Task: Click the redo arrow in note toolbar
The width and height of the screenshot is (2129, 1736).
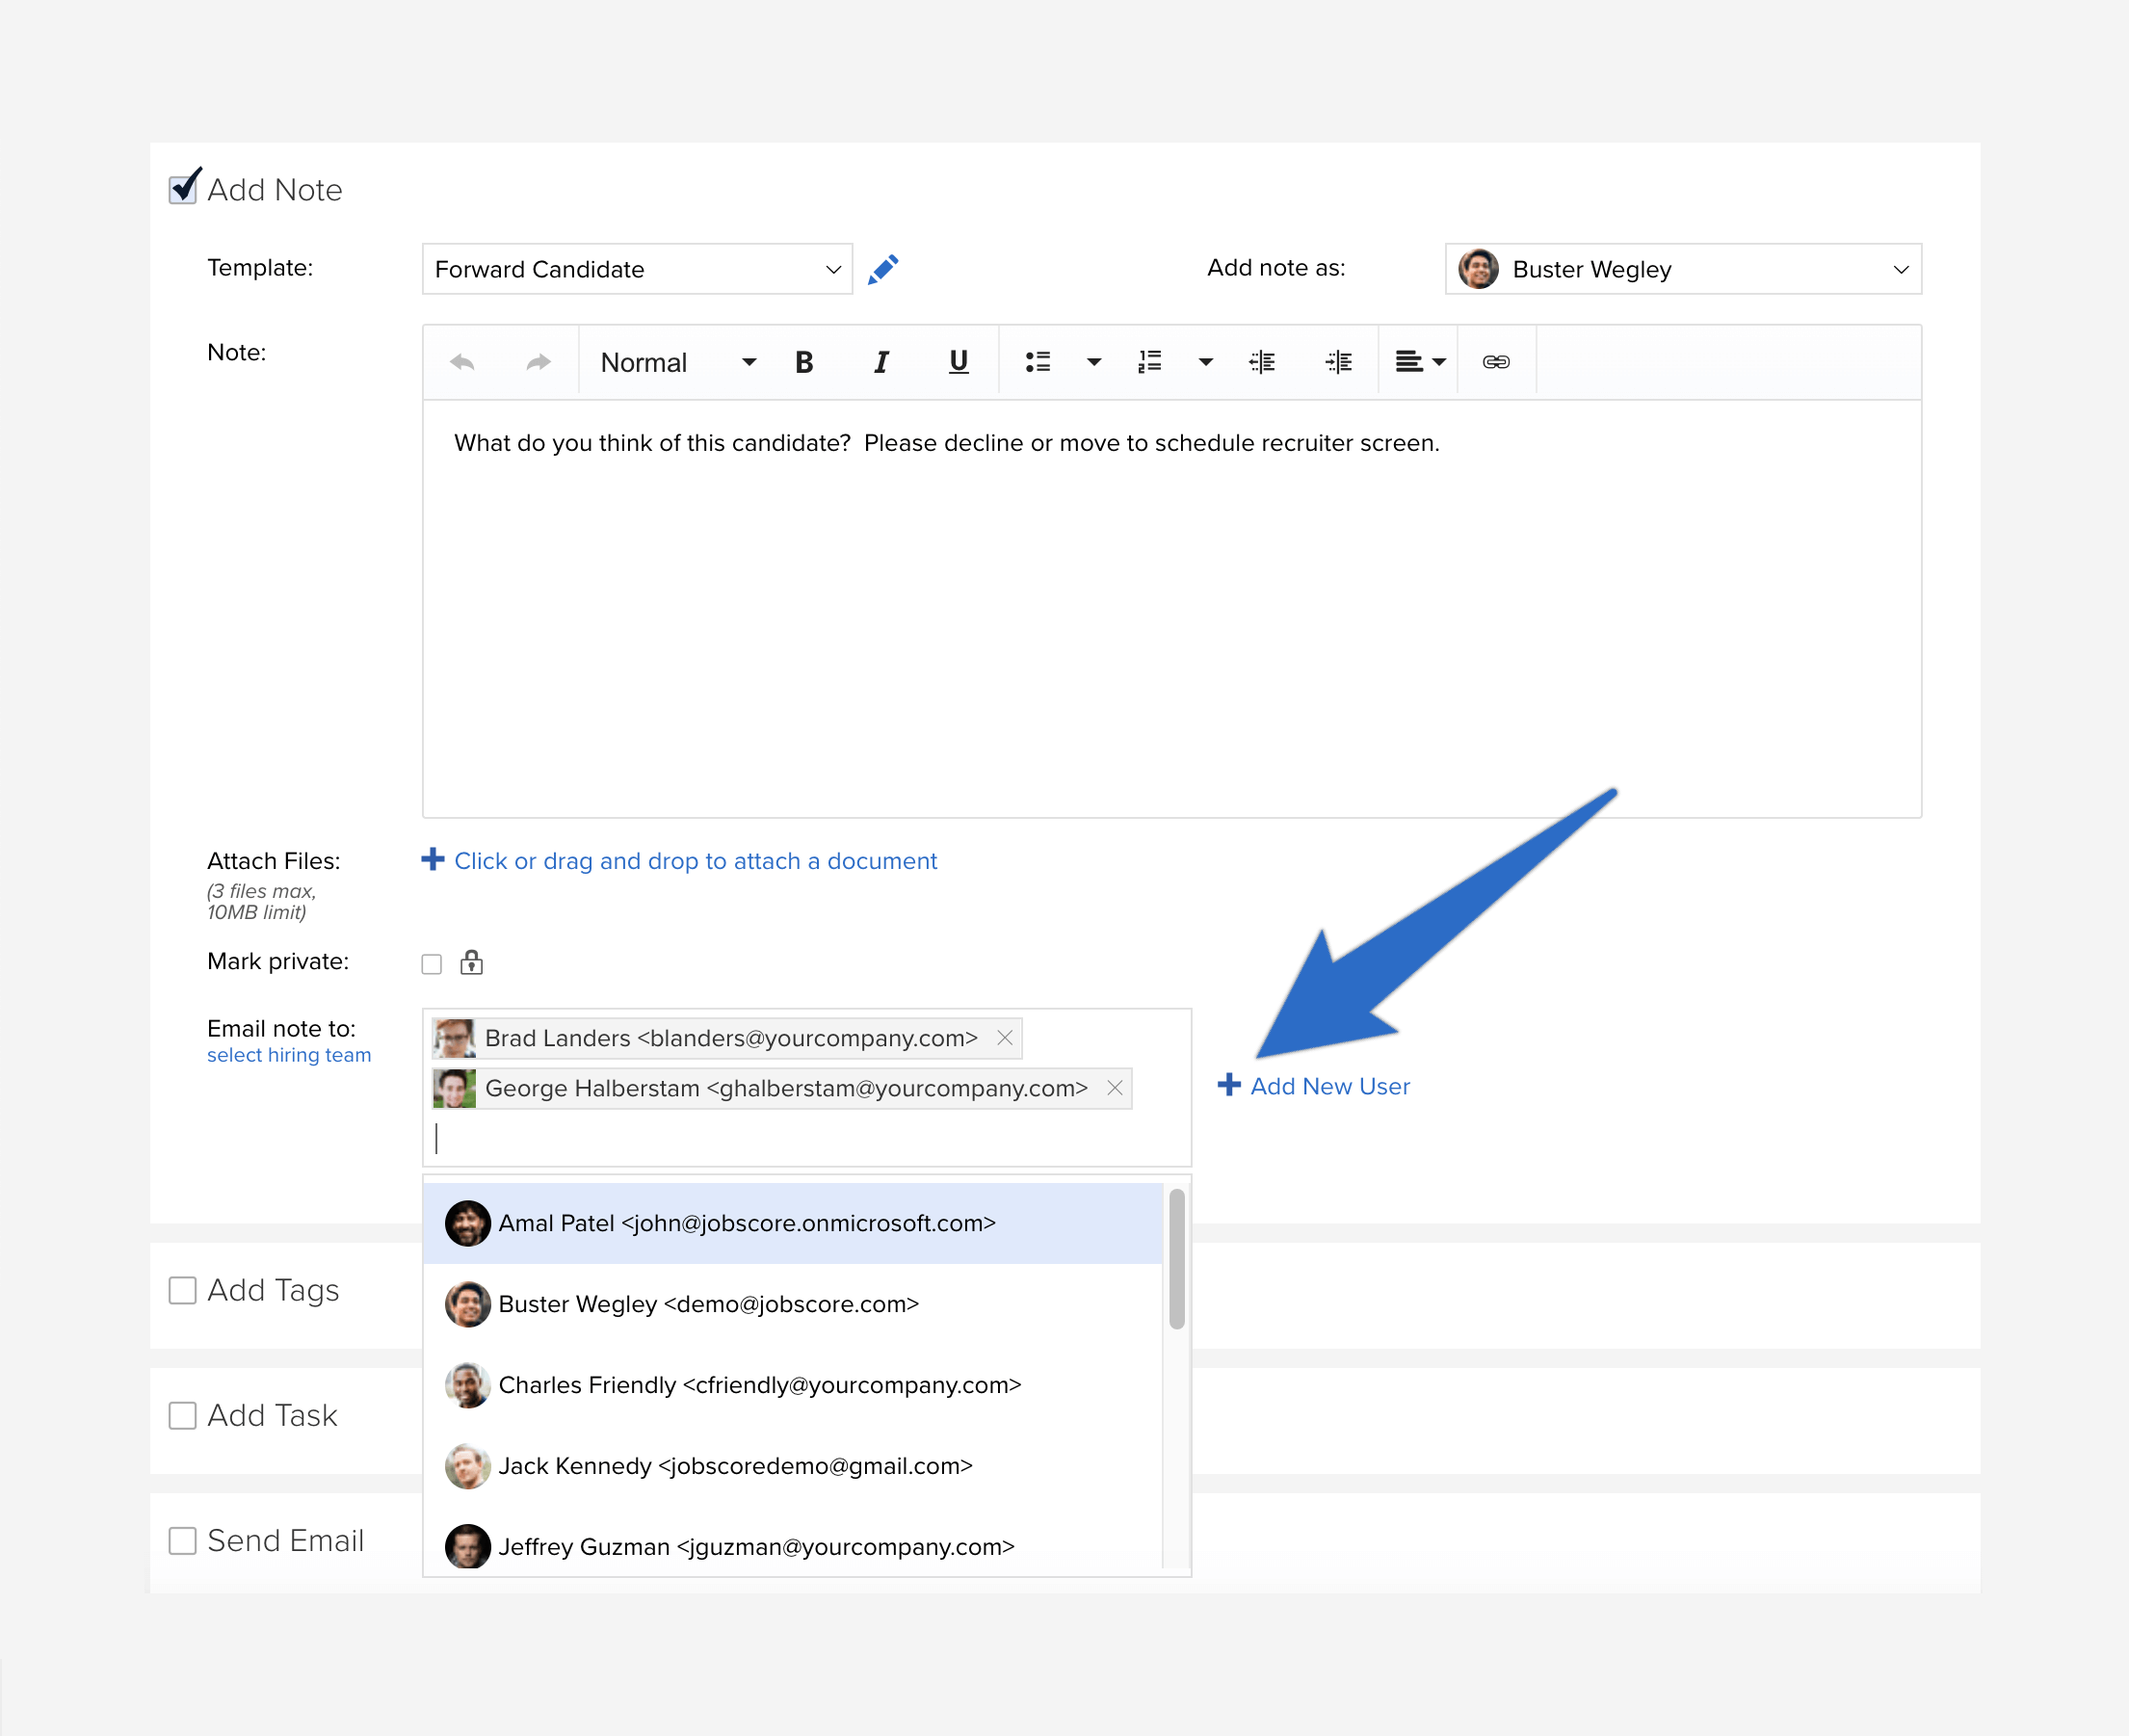Action: point(538,362)
